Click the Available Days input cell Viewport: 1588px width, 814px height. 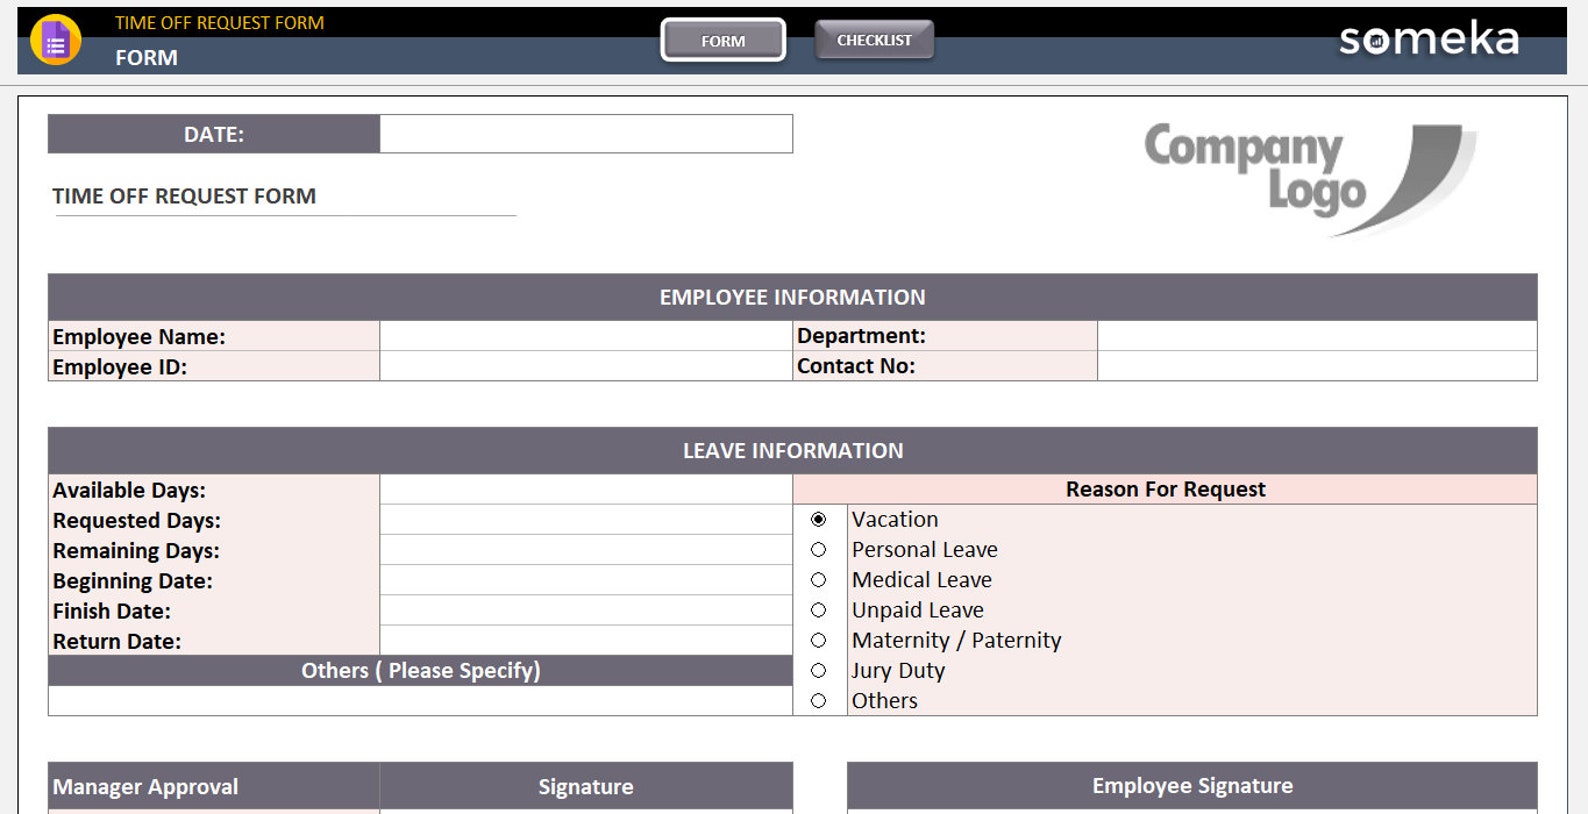coord(586,490)
